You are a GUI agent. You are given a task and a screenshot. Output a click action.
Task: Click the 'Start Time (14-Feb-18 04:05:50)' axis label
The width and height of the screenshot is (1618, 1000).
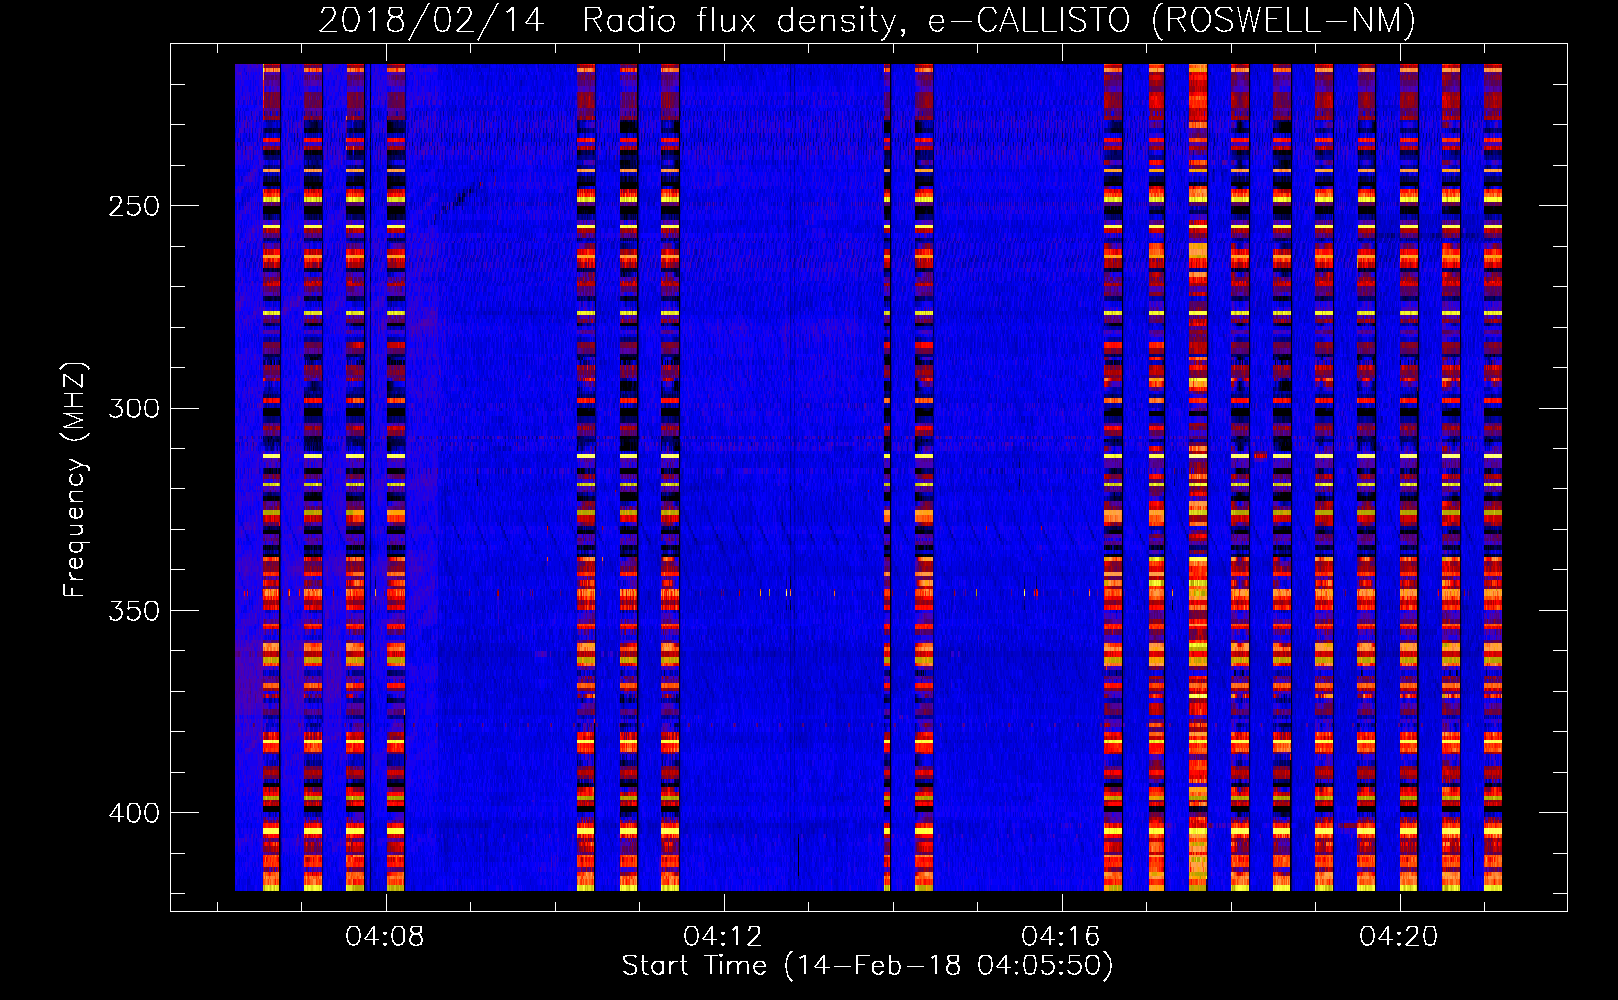click(867, 966)
